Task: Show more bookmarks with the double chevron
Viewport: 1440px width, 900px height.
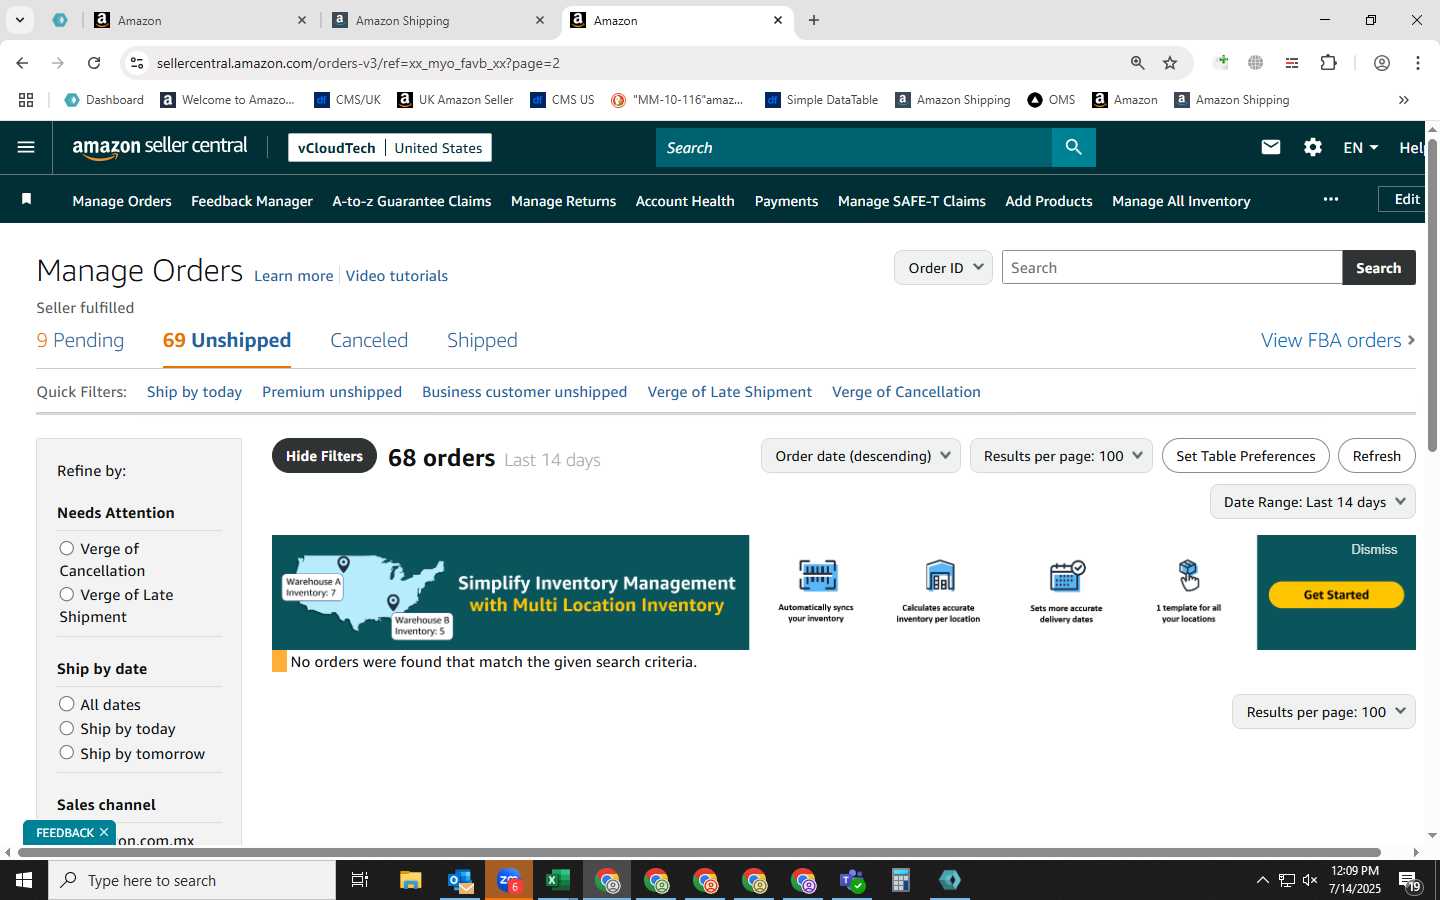Action: tap(1403, 100)
